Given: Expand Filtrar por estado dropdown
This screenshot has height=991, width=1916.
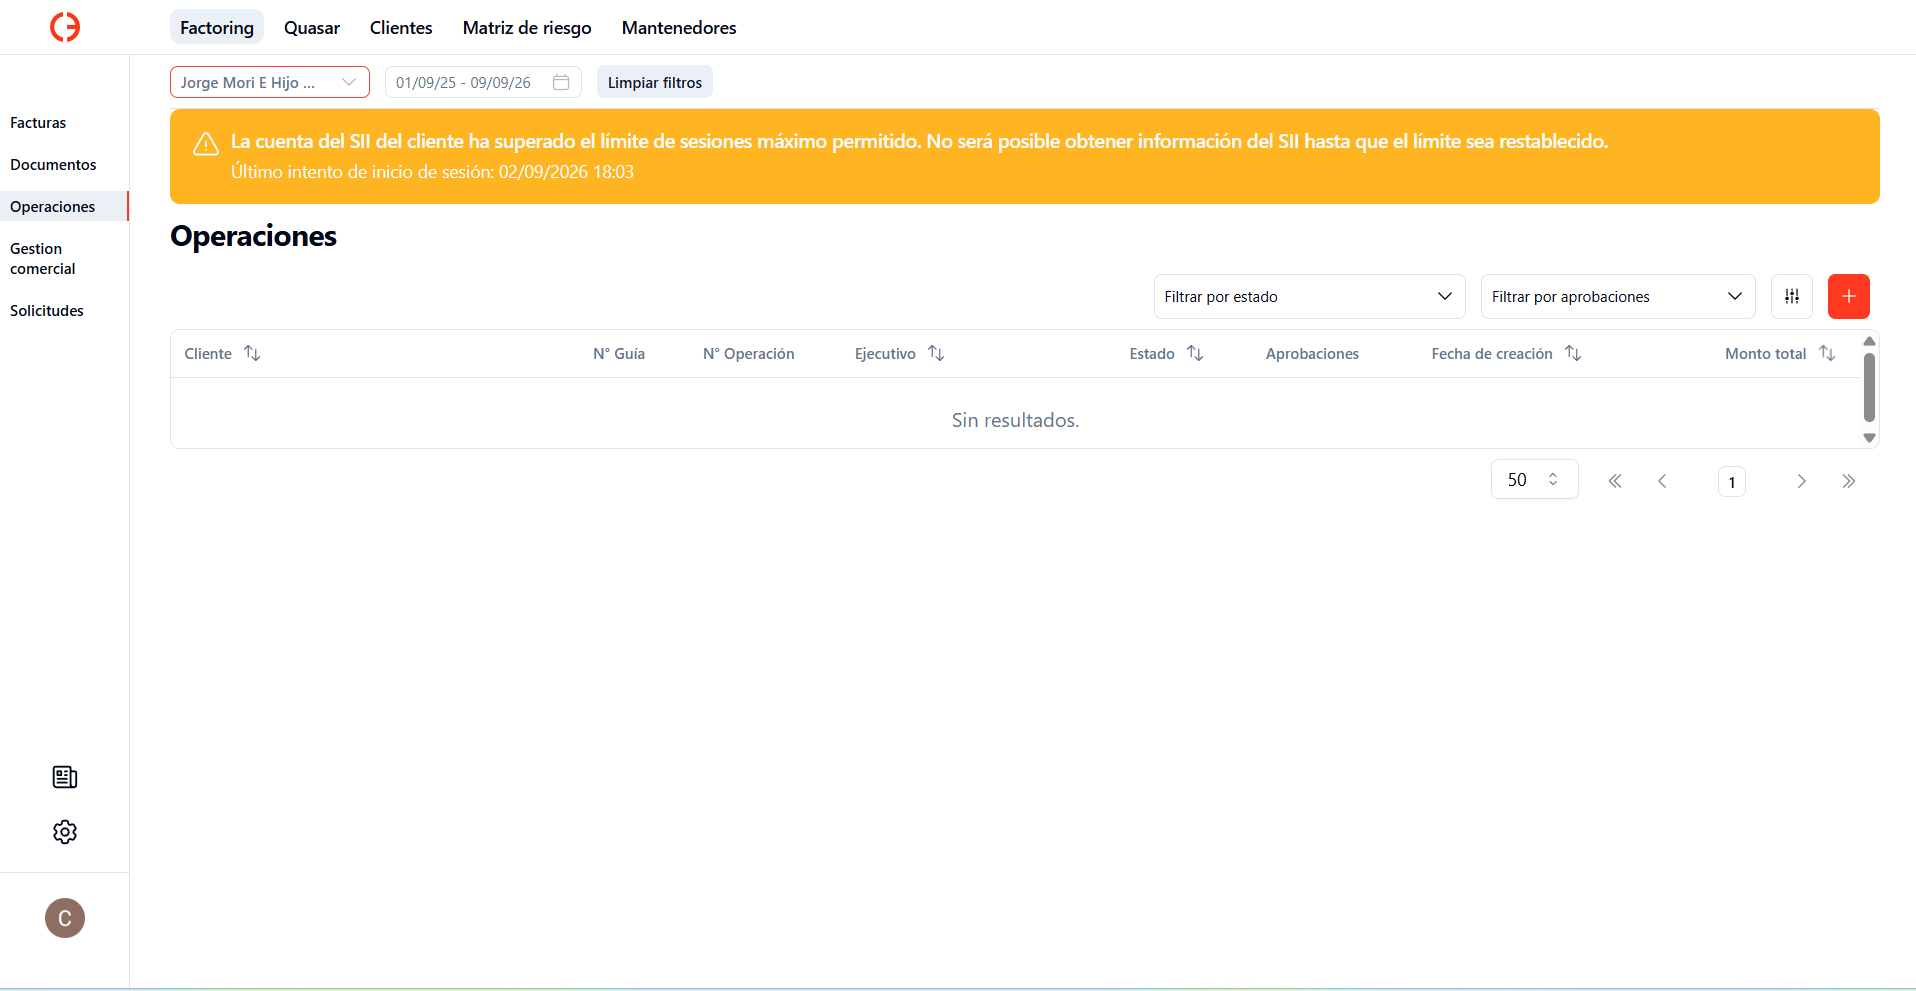Looking at the screenshot, I should [x=1309, y=296].
